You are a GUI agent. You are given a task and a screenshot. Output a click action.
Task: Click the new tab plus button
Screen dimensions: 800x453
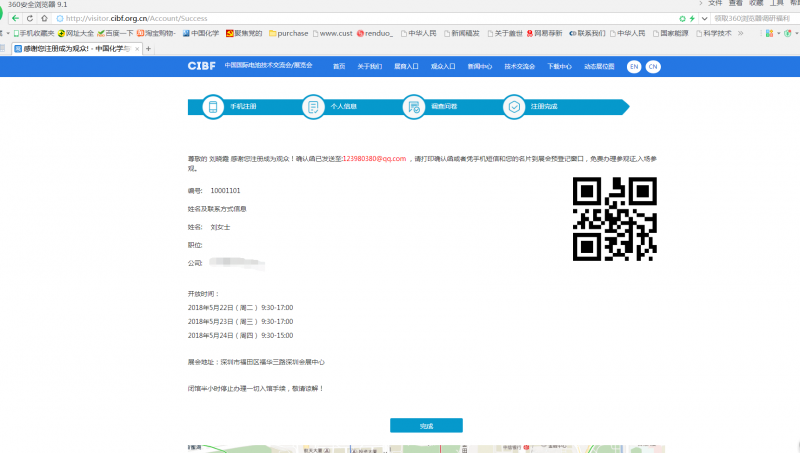pyautogui.click(x=149, y=48)
